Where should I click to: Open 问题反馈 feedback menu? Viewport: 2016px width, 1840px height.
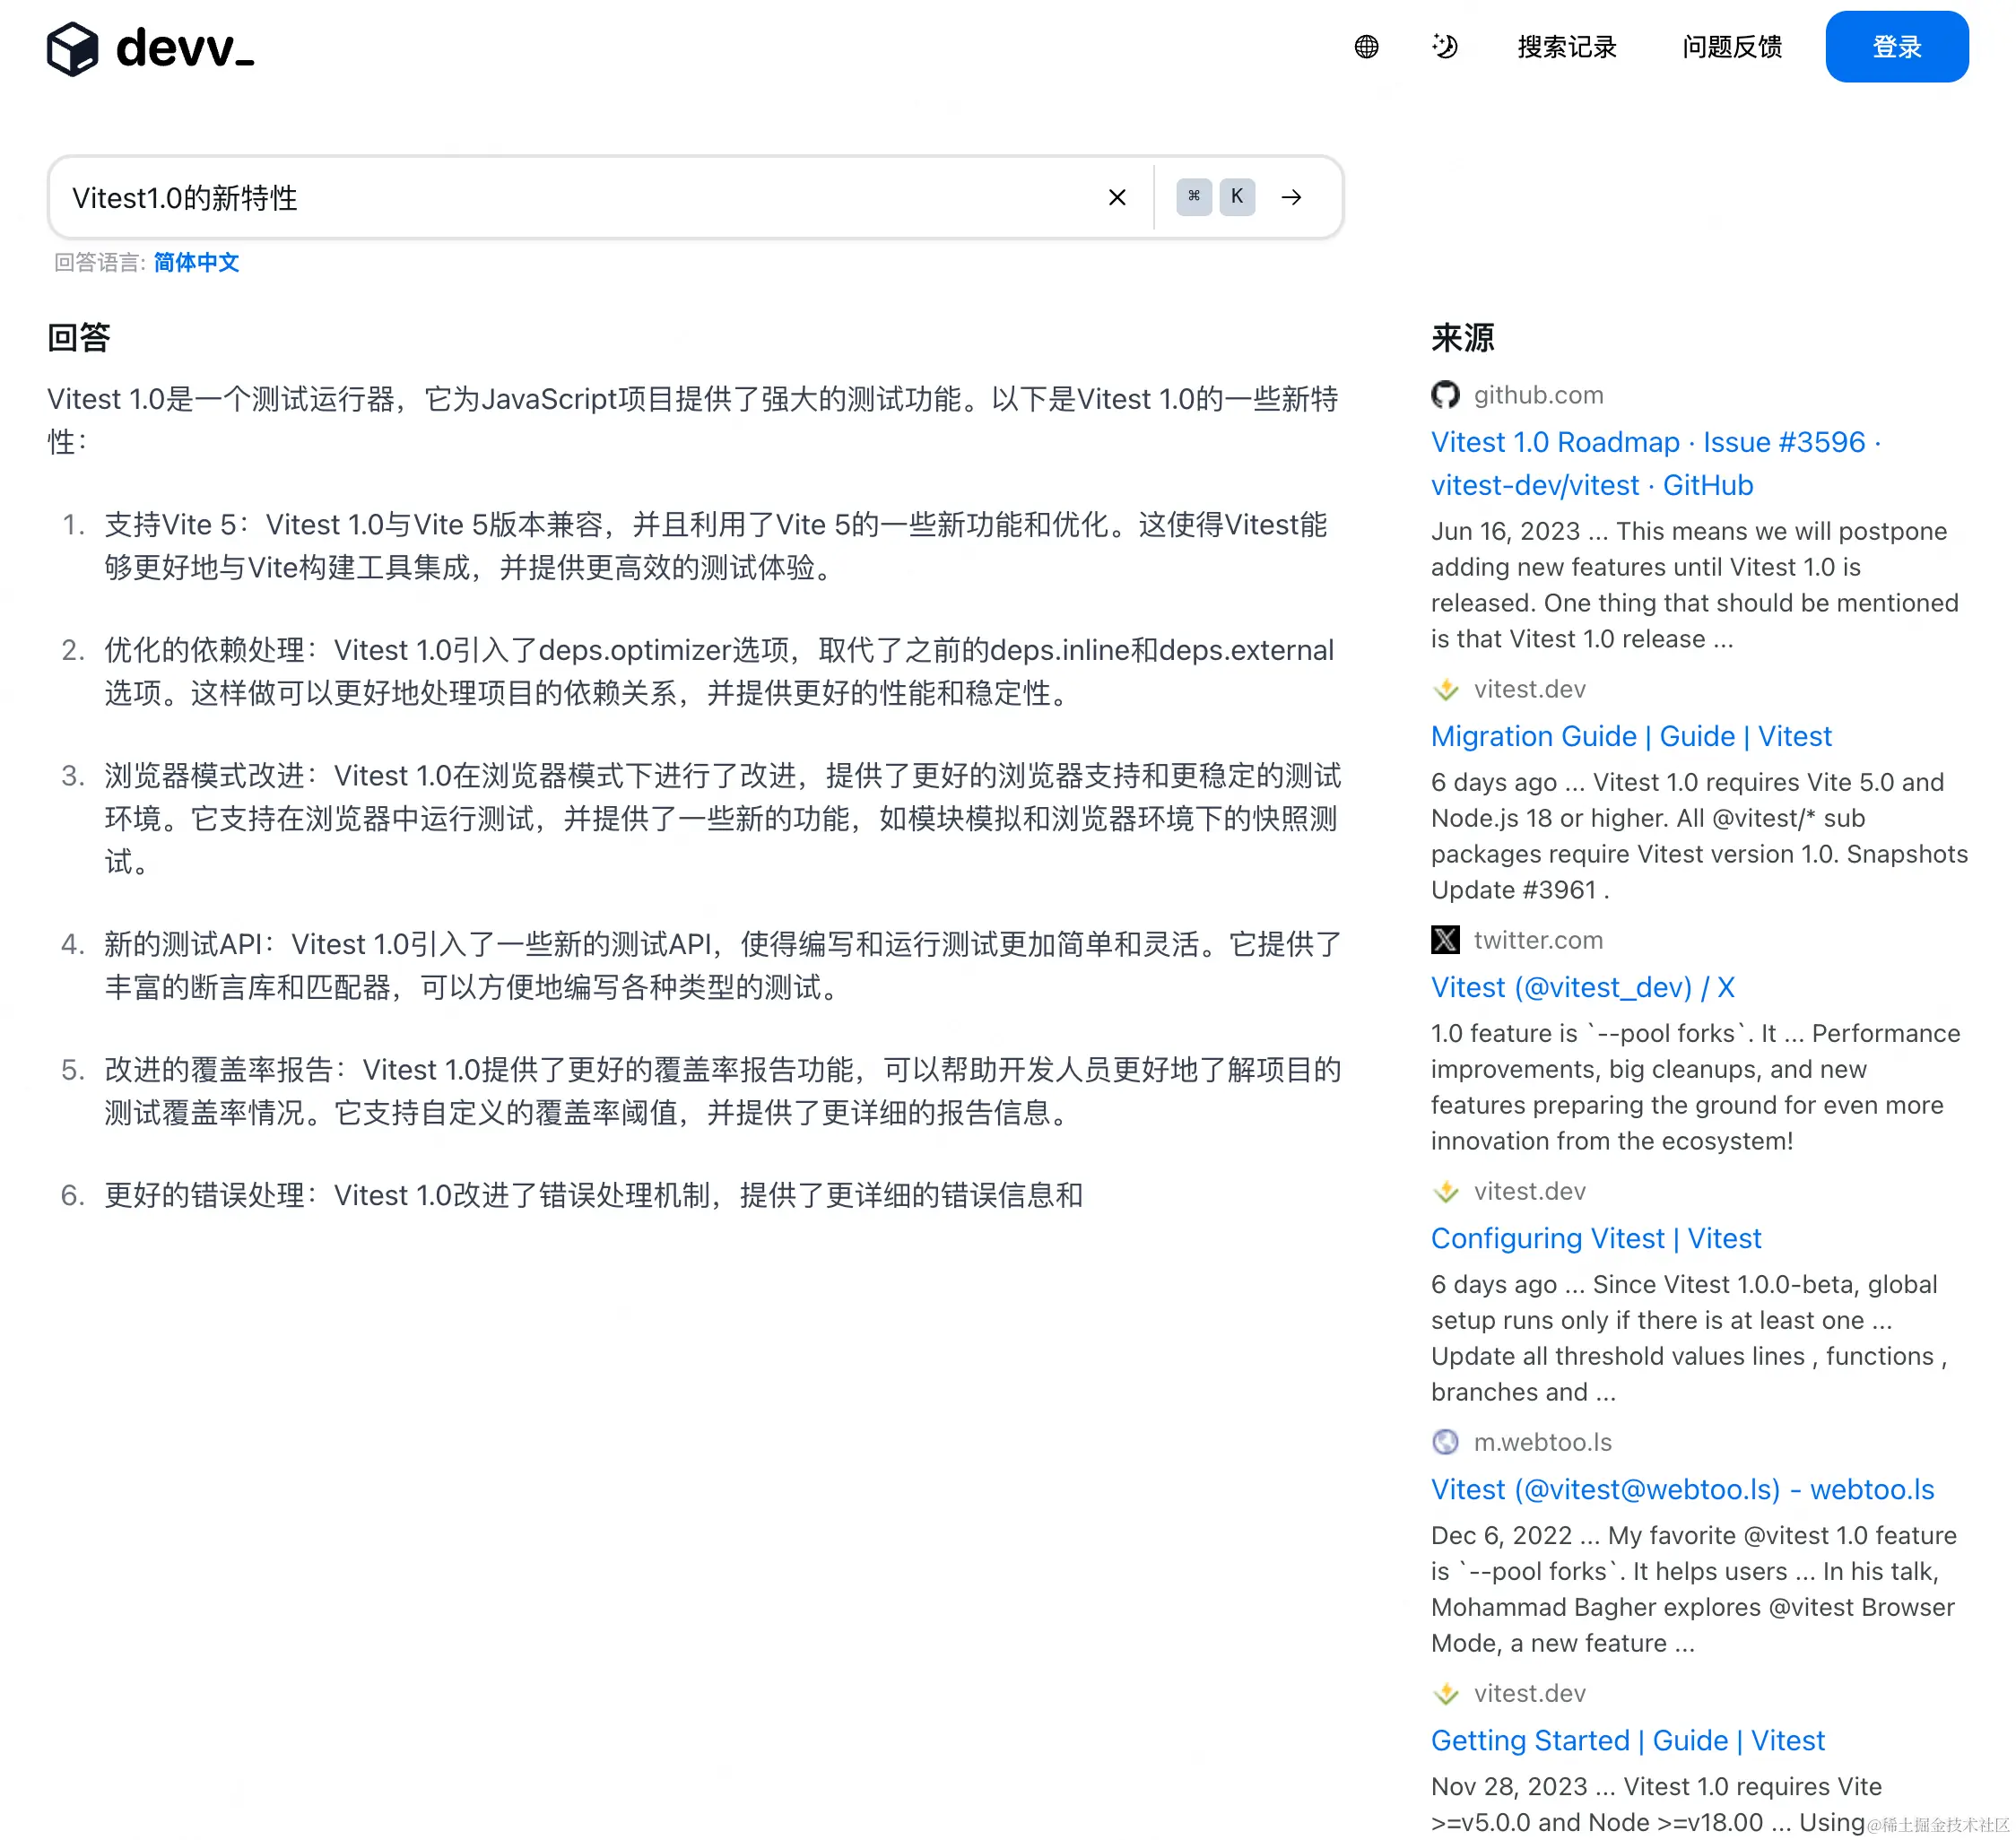click(1731, 47)
